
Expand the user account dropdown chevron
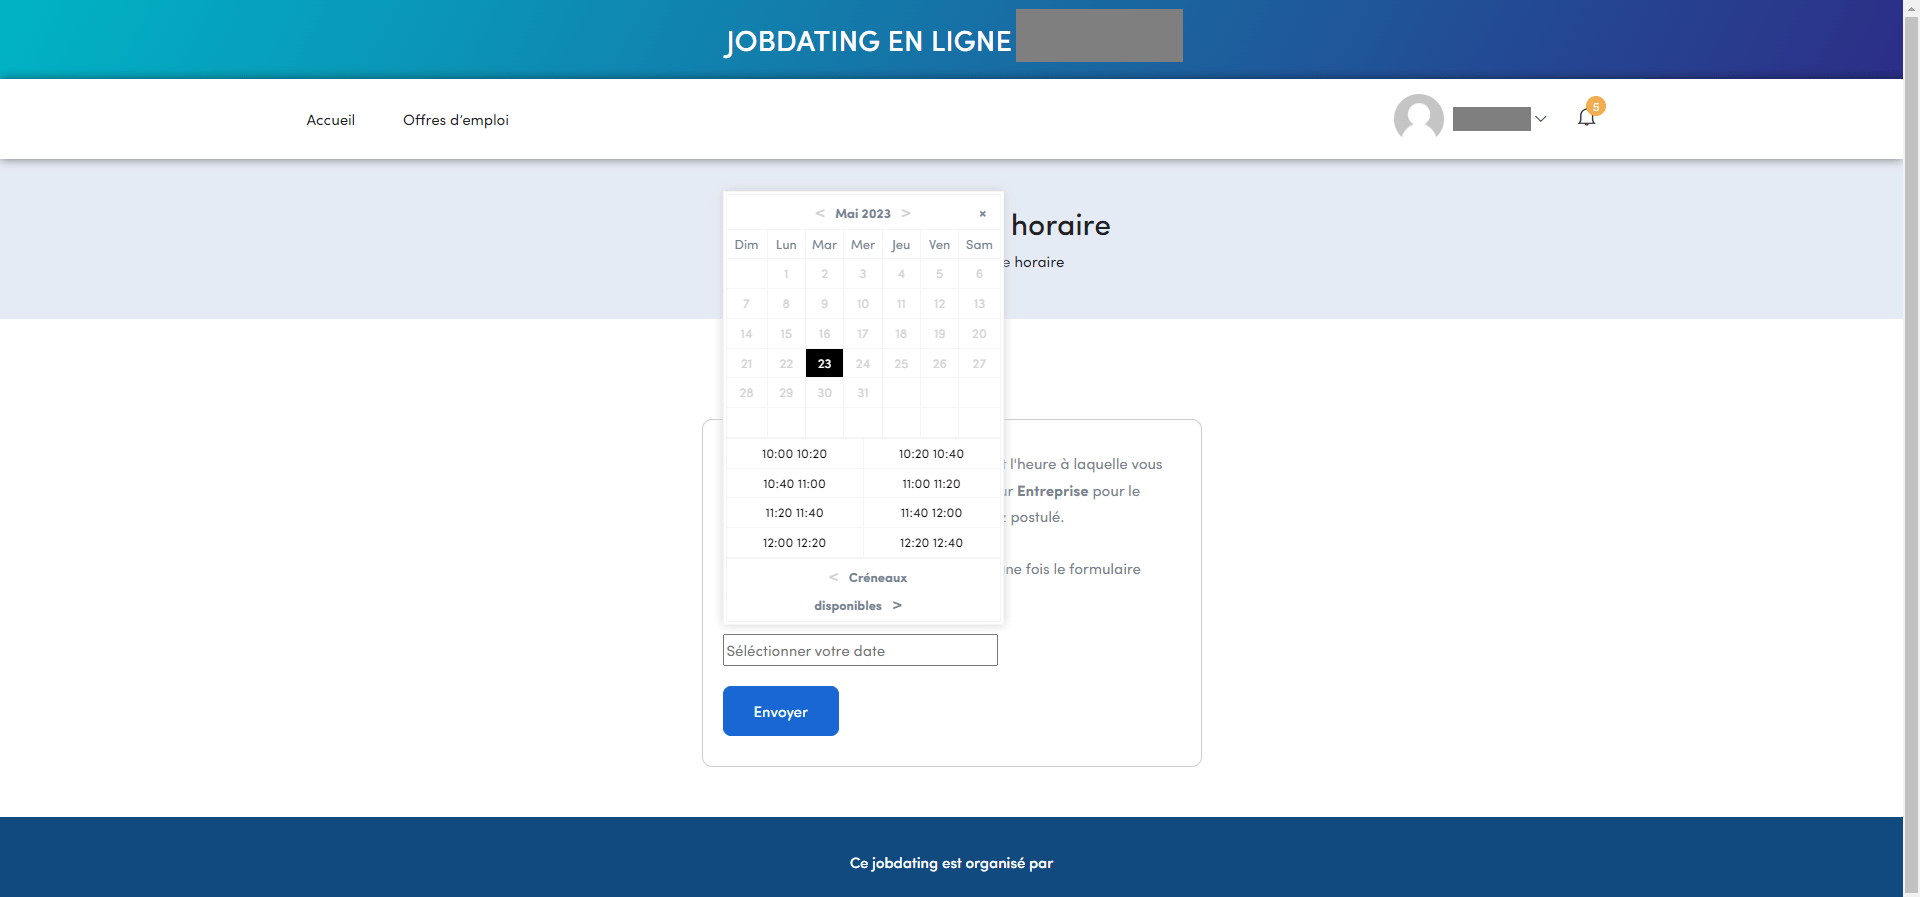point(1540,119)
